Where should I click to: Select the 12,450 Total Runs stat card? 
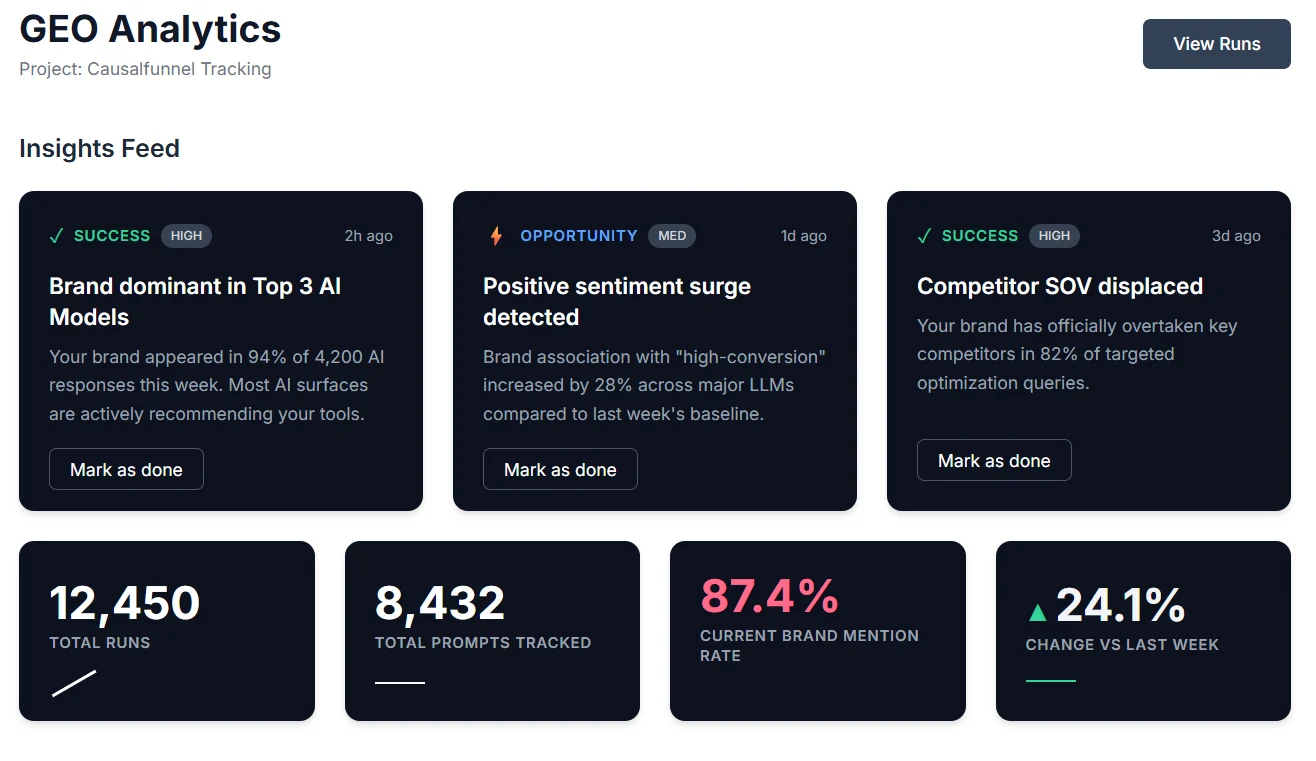(x=167, y=631)
